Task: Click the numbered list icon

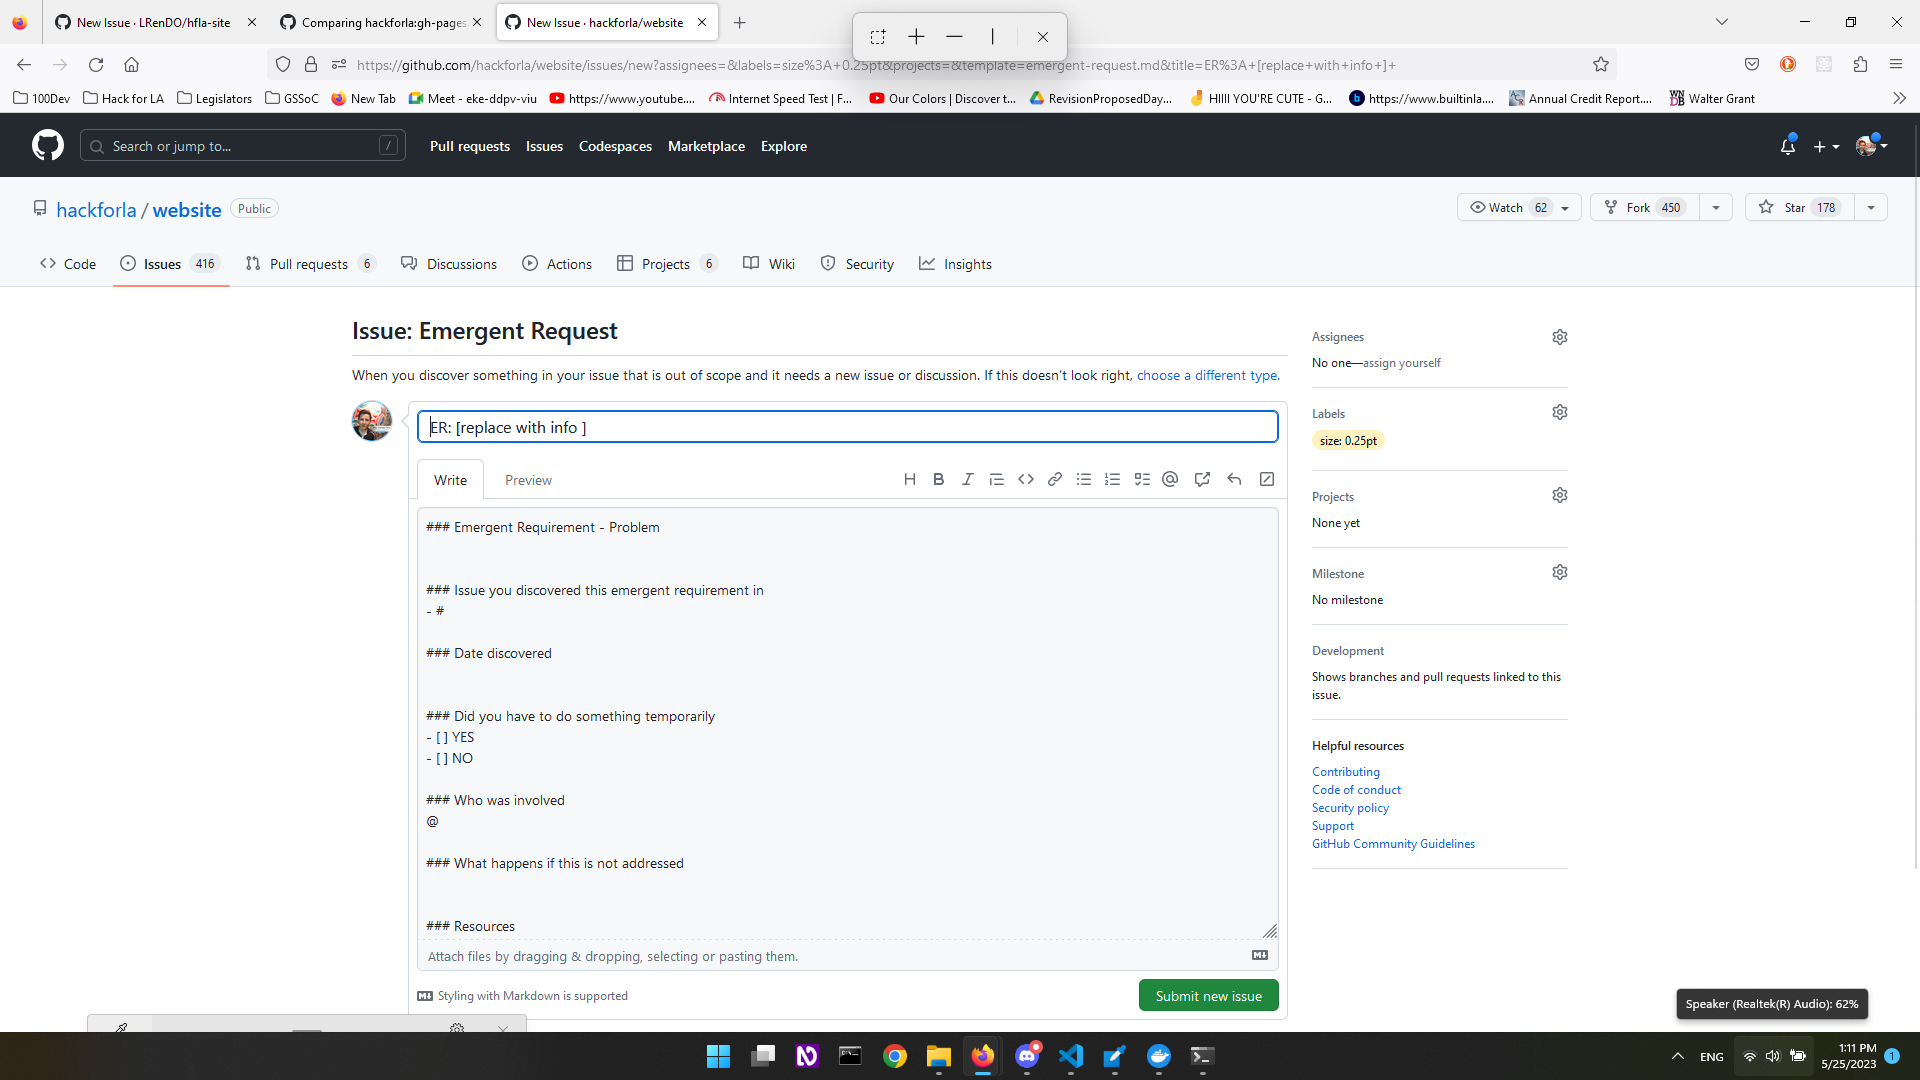Action: 1112,479
